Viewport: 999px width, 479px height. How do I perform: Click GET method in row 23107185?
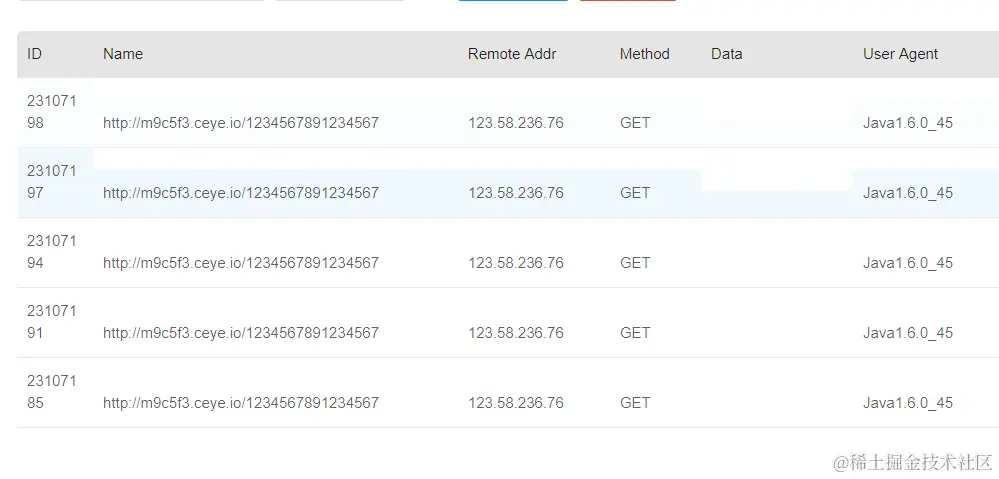(x=635, y=403)
